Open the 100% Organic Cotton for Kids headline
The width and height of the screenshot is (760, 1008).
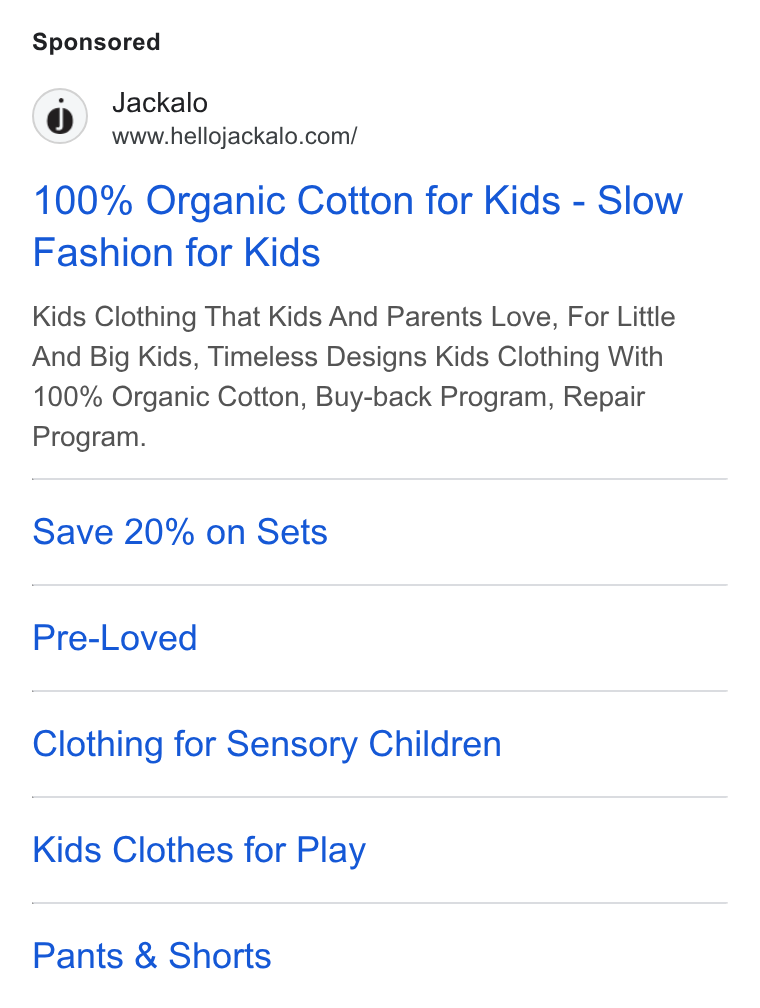357,226
